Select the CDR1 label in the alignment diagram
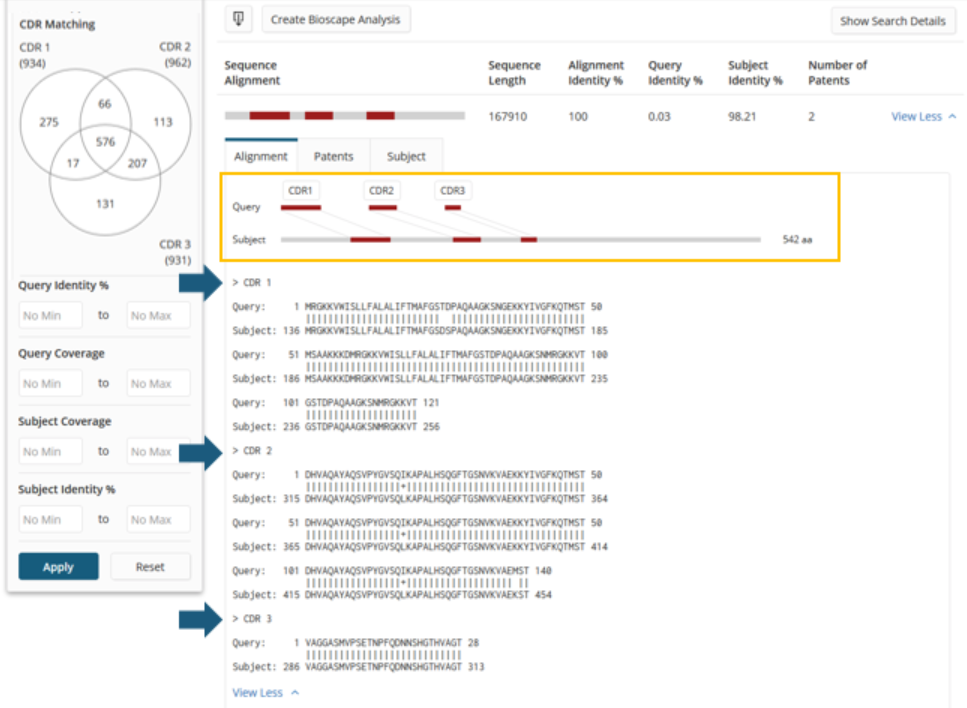 [x=300, y=190]
